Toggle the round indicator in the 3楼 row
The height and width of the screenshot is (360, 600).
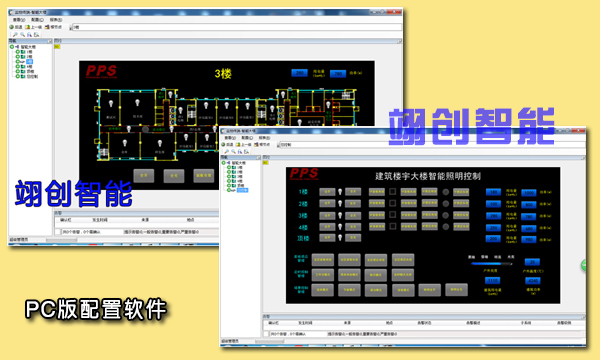point(445,215)
